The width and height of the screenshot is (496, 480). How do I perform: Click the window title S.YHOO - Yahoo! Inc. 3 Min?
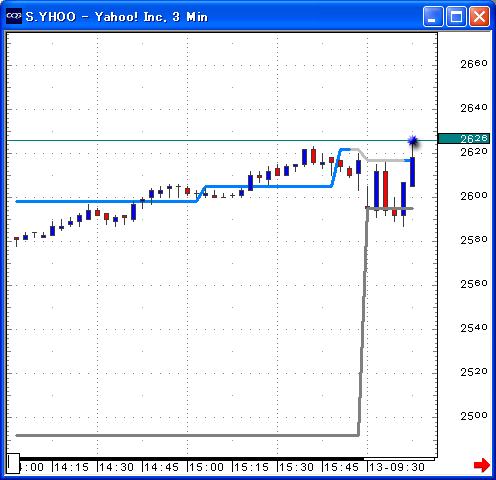point(117,17)
